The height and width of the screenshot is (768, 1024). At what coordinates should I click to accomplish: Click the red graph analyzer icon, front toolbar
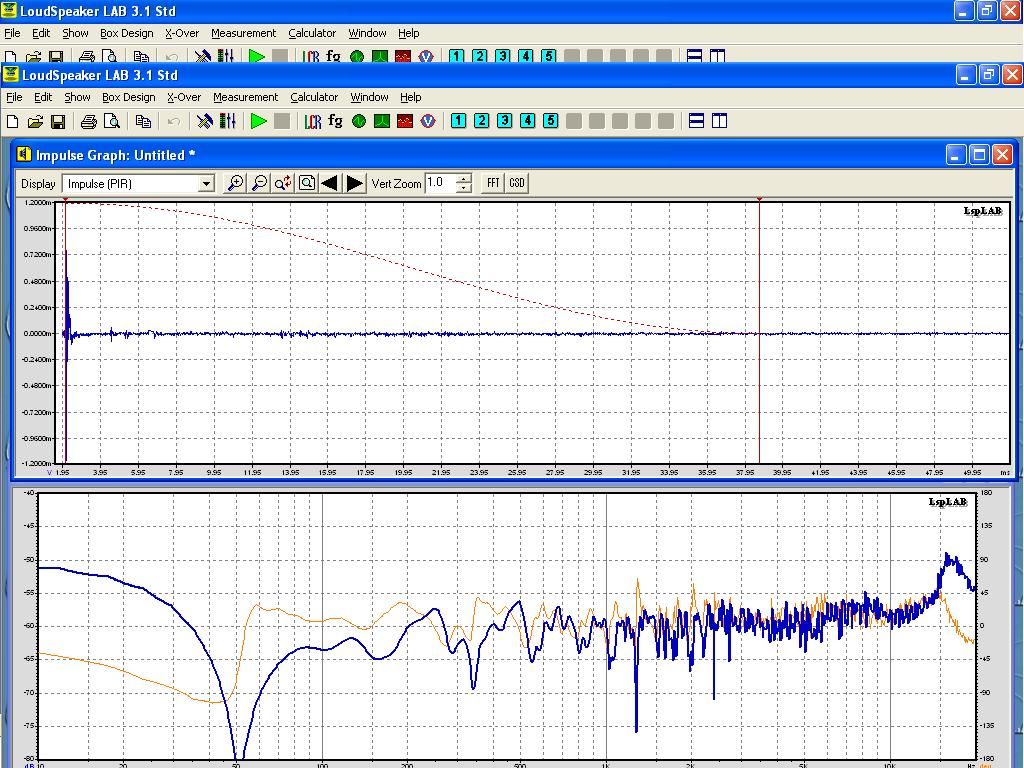click(405, 121)
